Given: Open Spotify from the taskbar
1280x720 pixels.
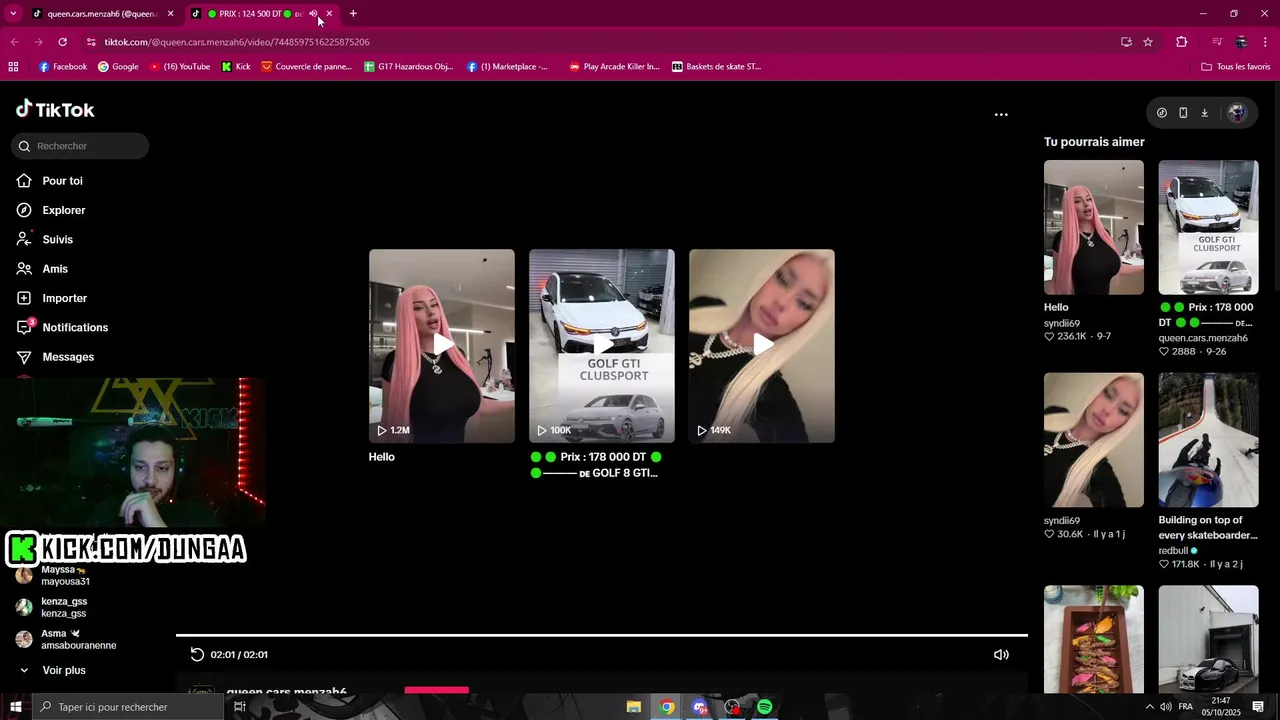Looking at the screenshot, I should [765, 707].
